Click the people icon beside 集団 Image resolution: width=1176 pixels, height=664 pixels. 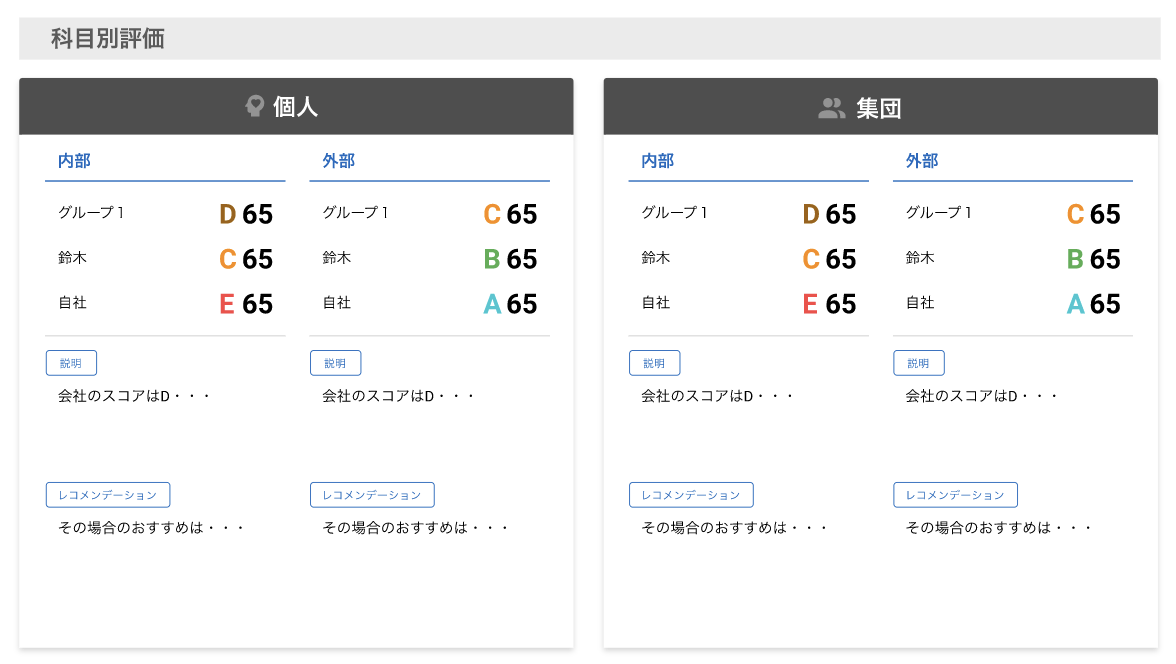click(831, 108)
